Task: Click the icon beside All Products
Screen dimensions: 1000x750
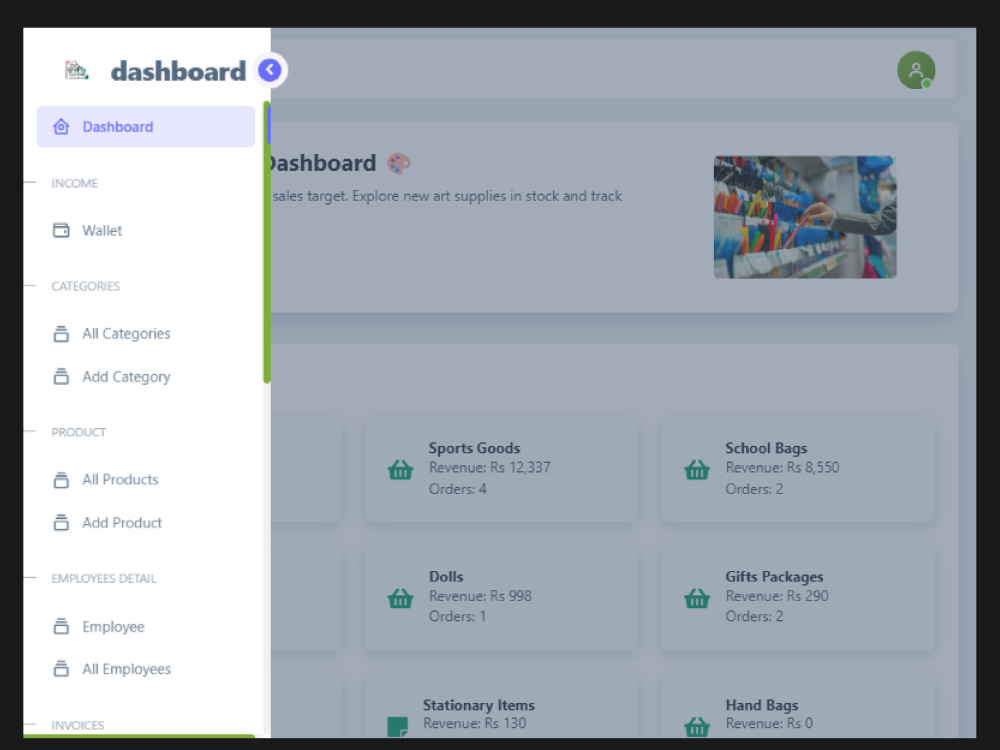Action: pyautogui.click(x=61, y=480)
